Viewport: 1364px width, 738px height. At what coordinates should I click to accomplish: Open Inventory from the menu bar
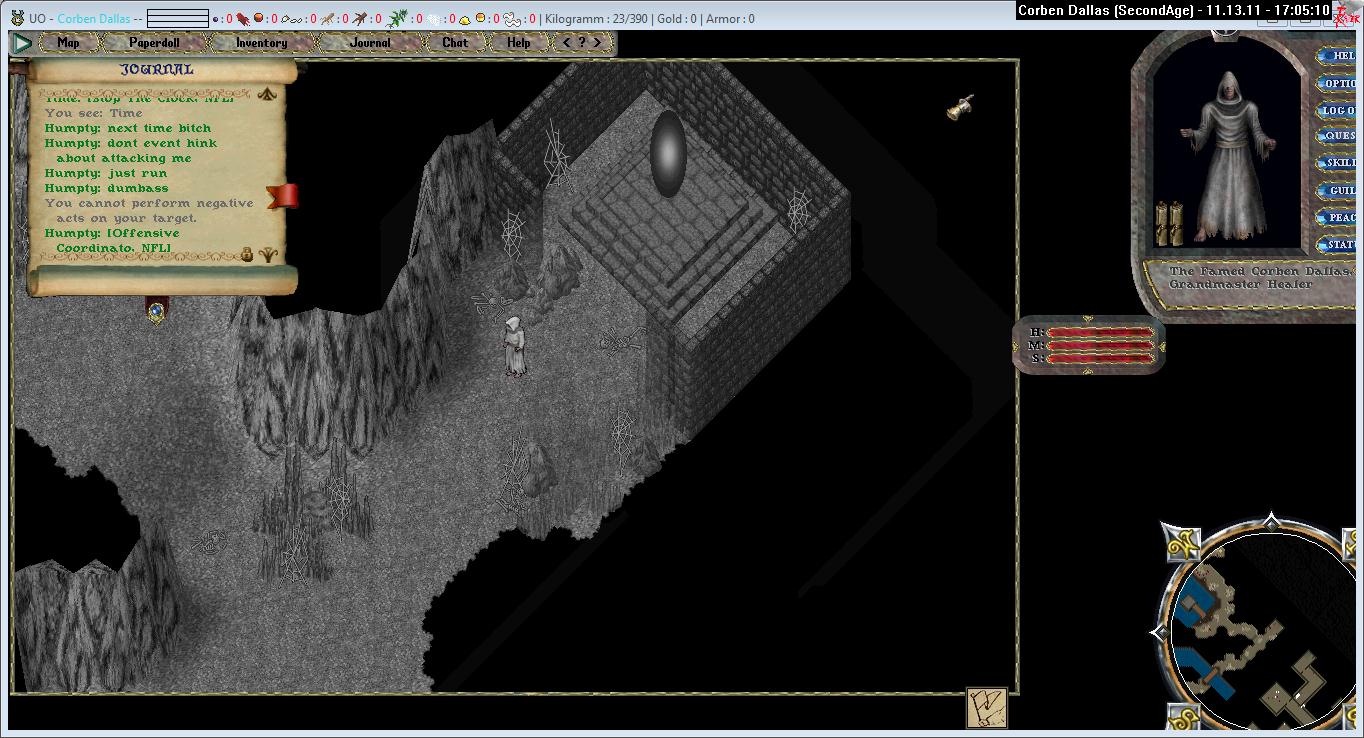click(x=261, y=43)
